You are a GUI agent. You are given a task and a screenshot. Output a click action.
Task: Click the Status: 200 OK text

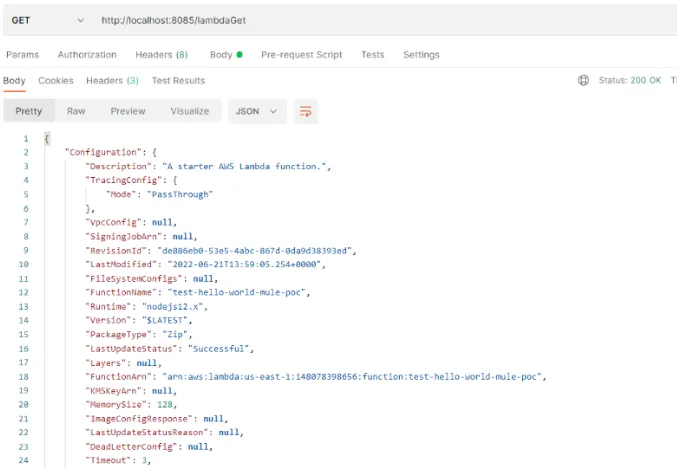[x=630, y=80]
